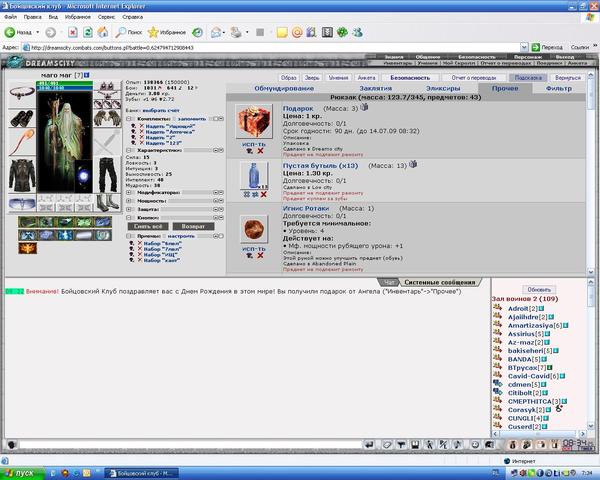Delete Пустая бутыль with red X

click(x=264, y=194)
